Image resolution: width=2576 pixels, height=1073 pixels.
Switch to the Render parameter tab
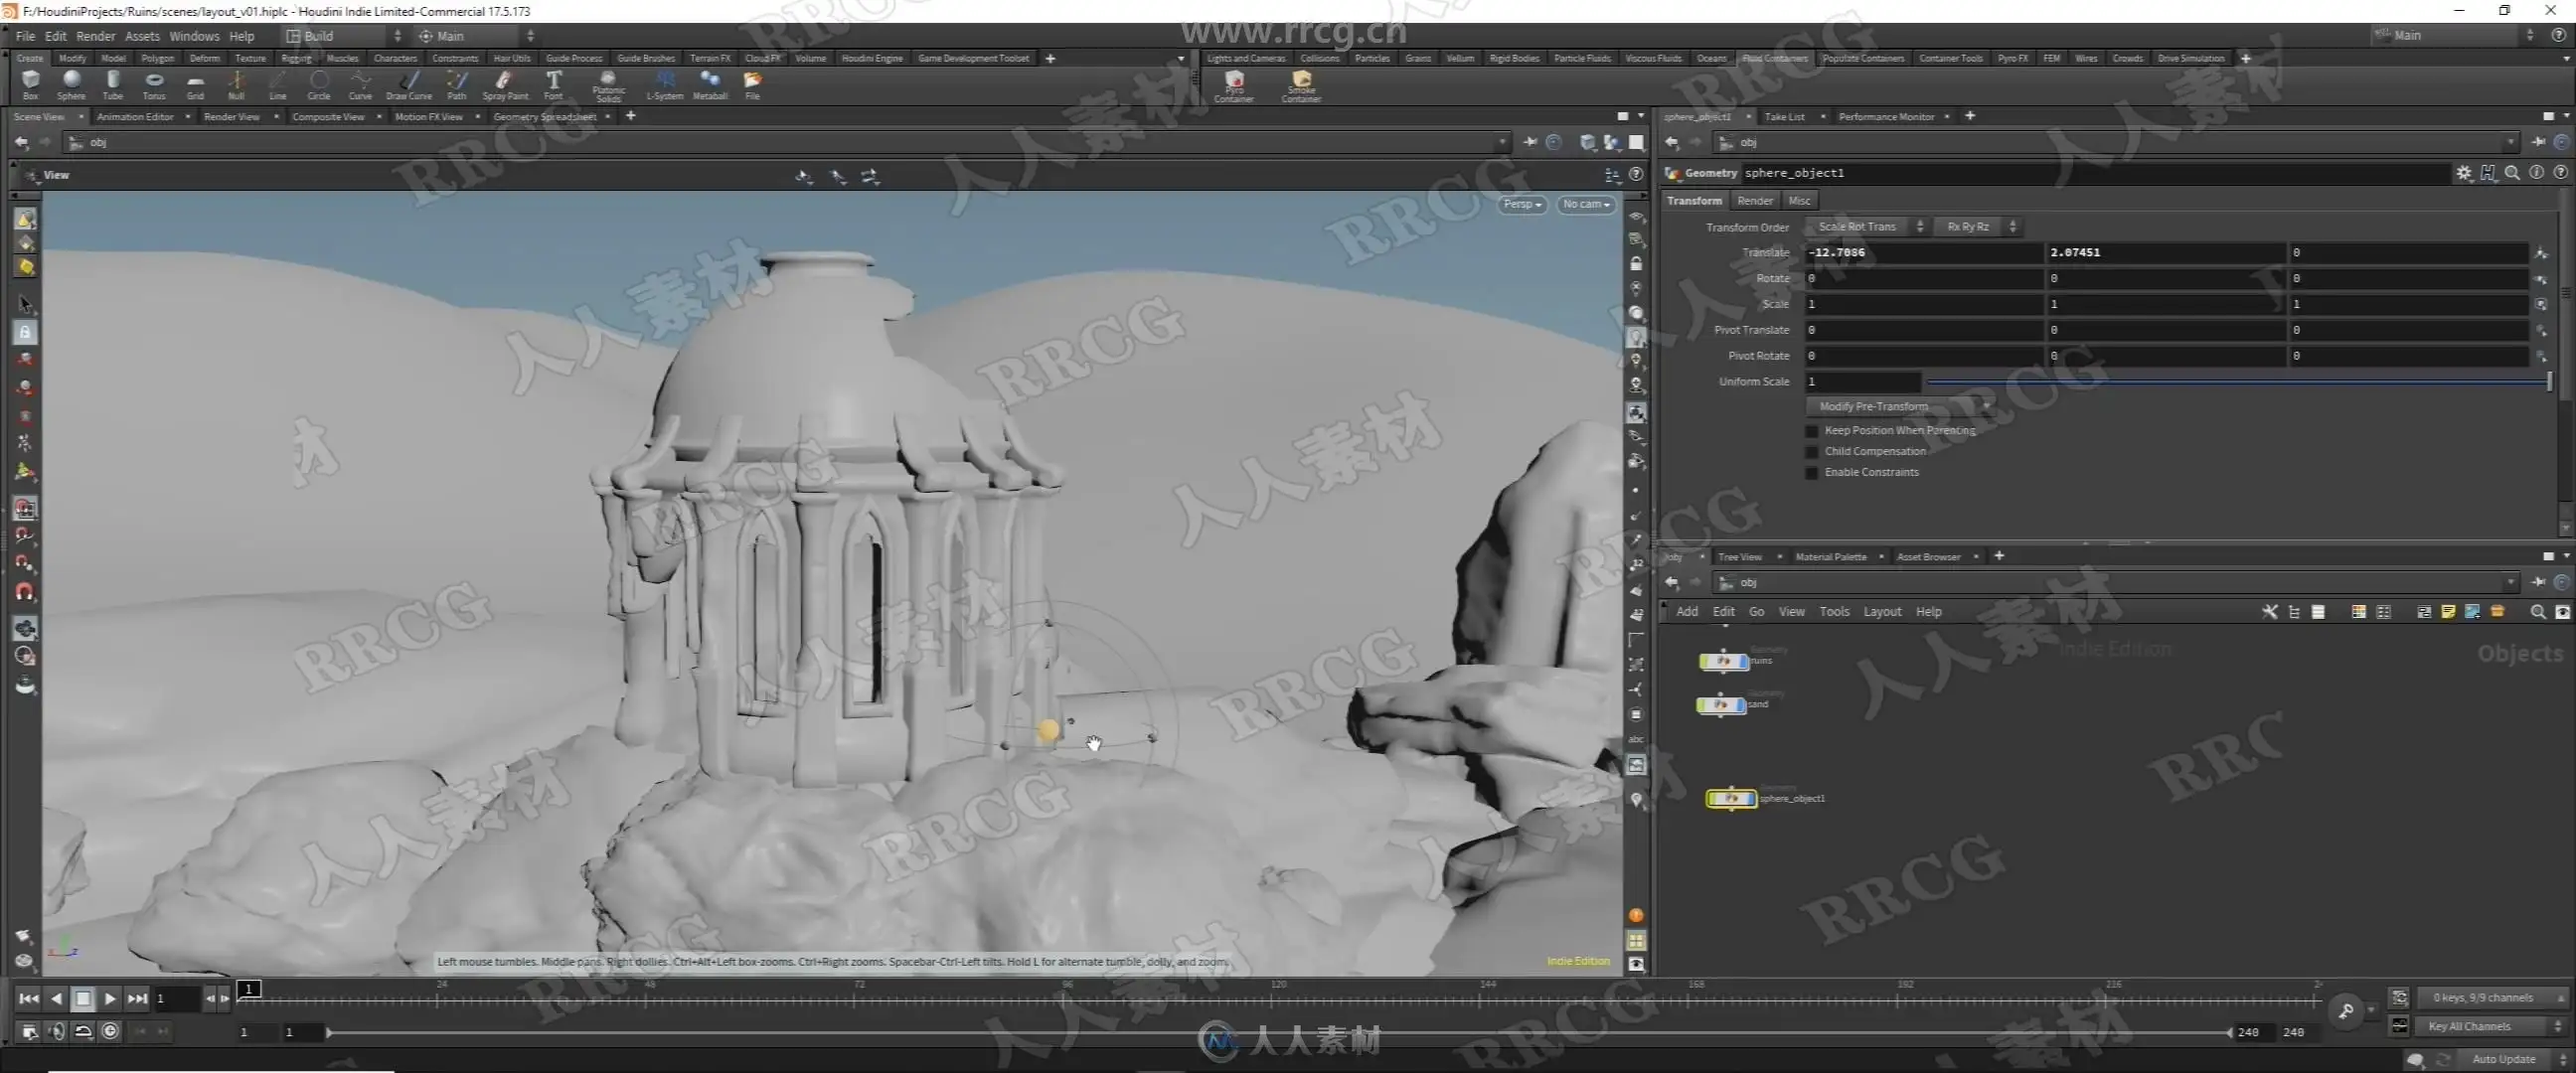tap(1754, 201)
